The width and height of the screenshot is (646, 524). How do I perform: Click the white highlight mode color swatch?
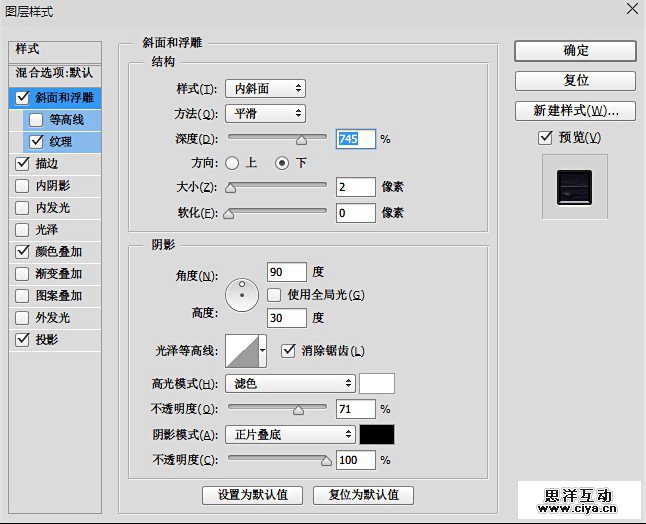tap(377, 383)
